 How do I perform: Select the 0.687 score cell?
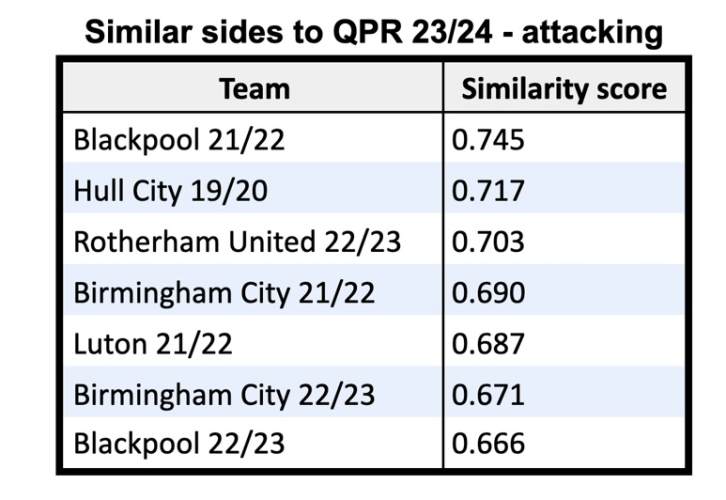click(489, 344)
